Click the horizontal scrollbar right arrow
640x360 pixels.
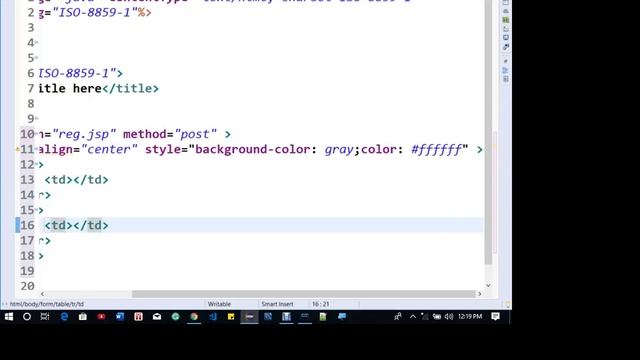click(x=480, y=294)
